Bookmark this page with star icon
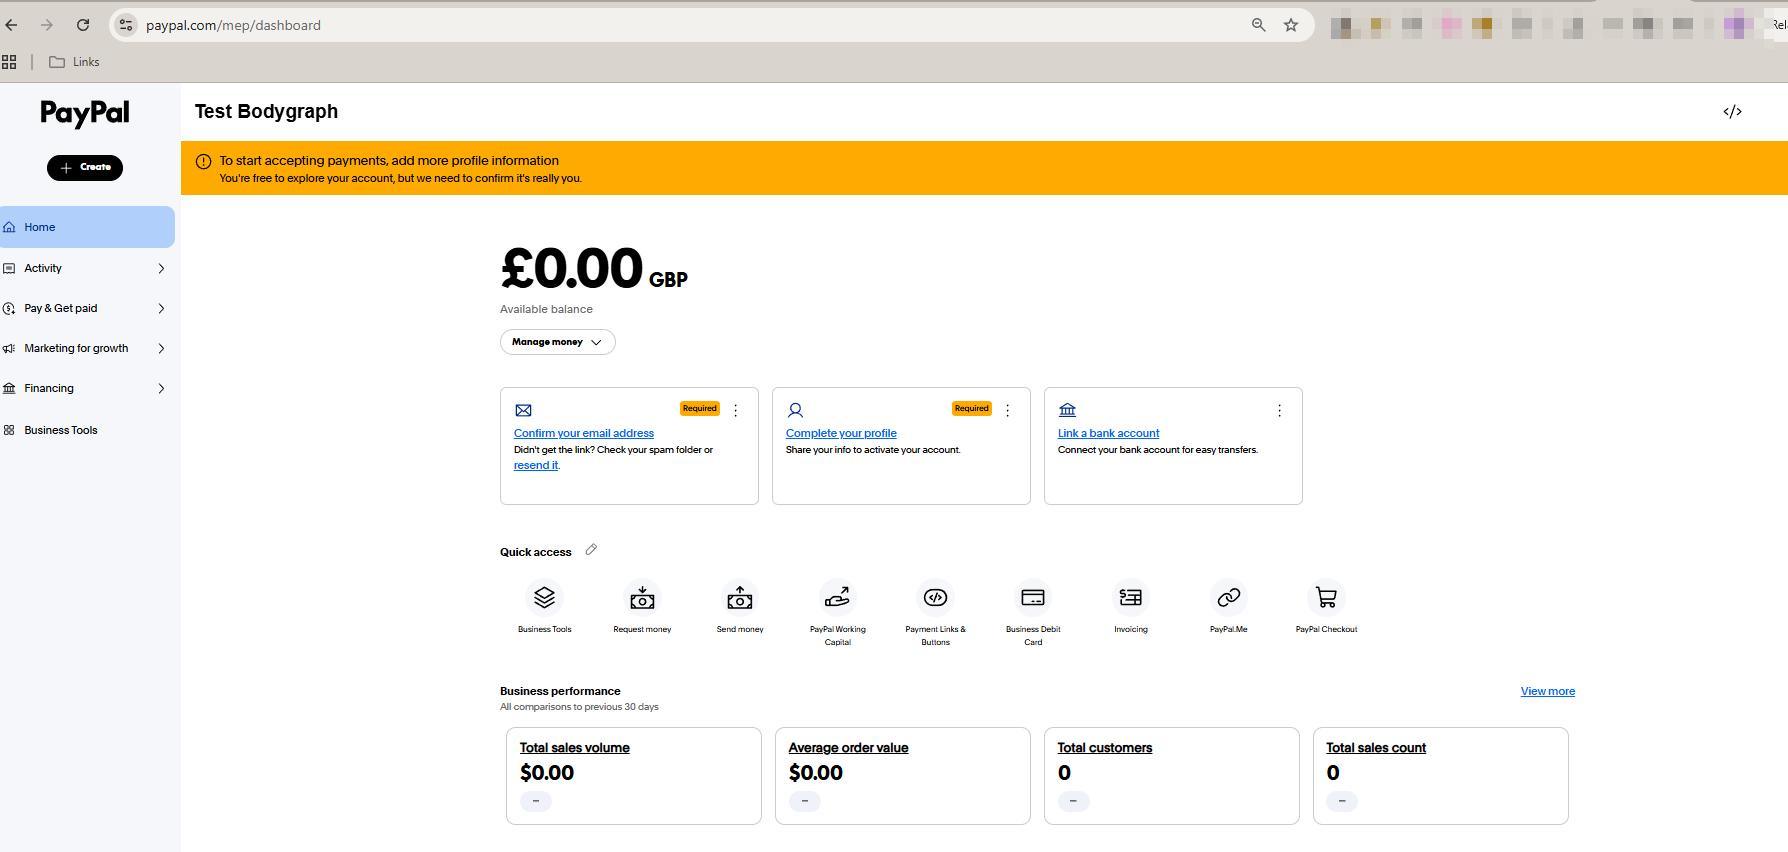The height and width of the screenshot is (852, 1788). click(x=1291, y=25)
